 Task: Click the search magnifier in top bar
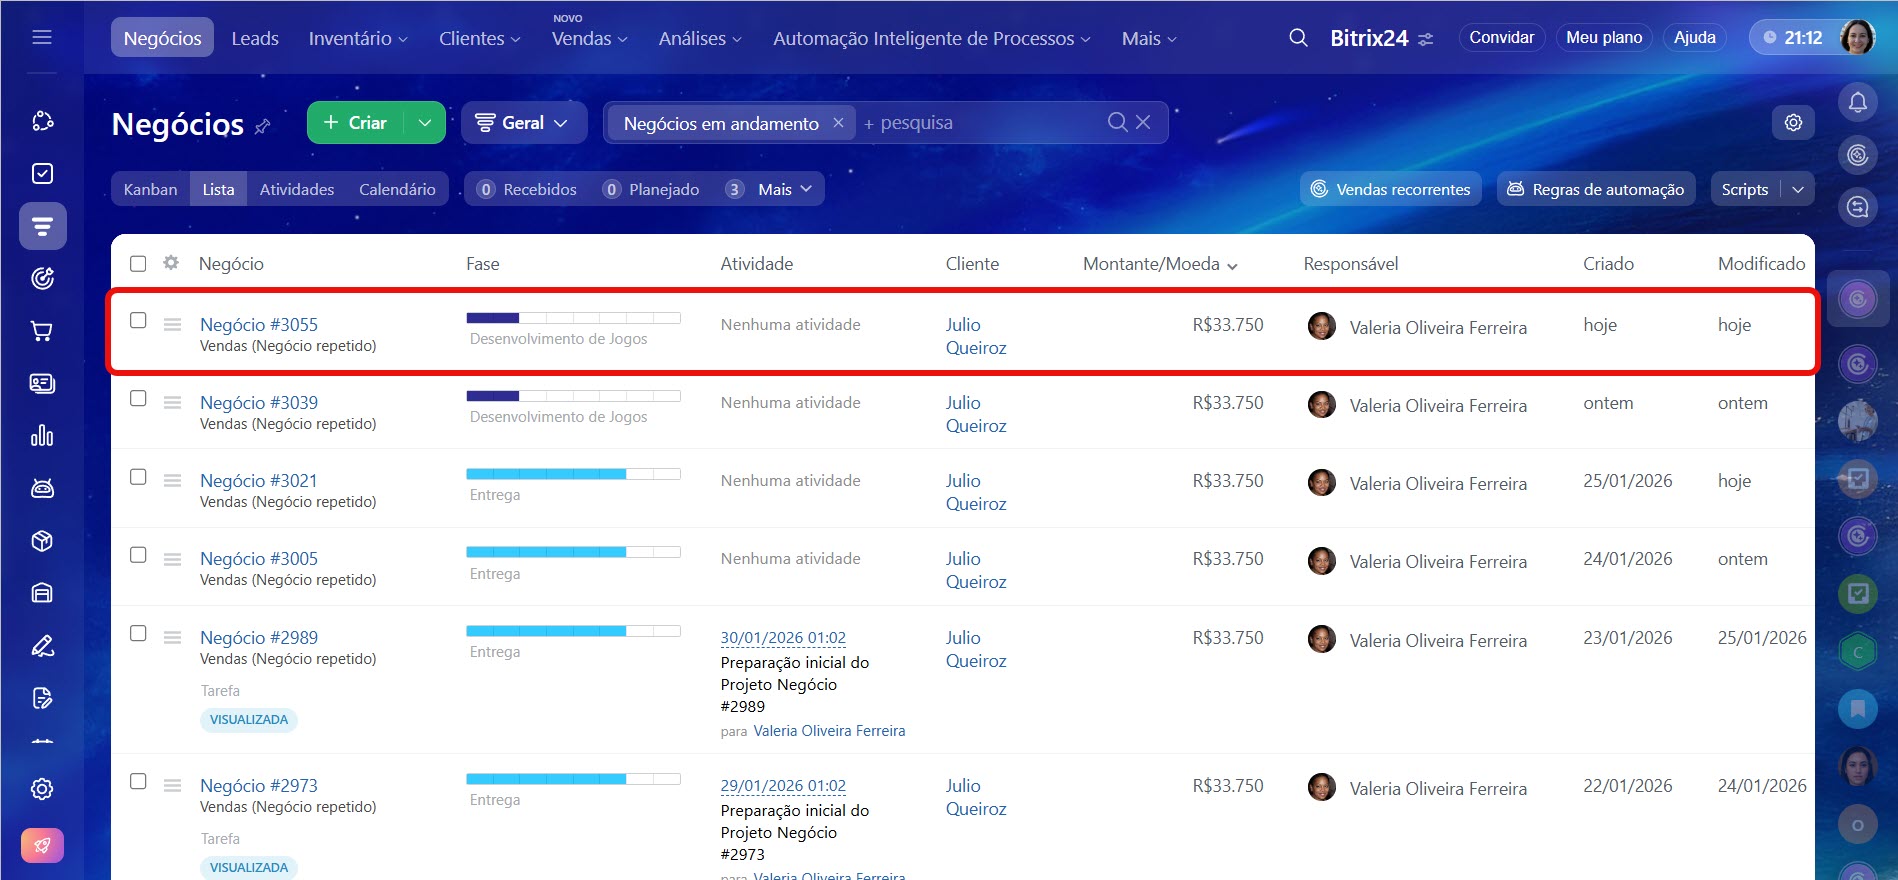coord(1298,38)
